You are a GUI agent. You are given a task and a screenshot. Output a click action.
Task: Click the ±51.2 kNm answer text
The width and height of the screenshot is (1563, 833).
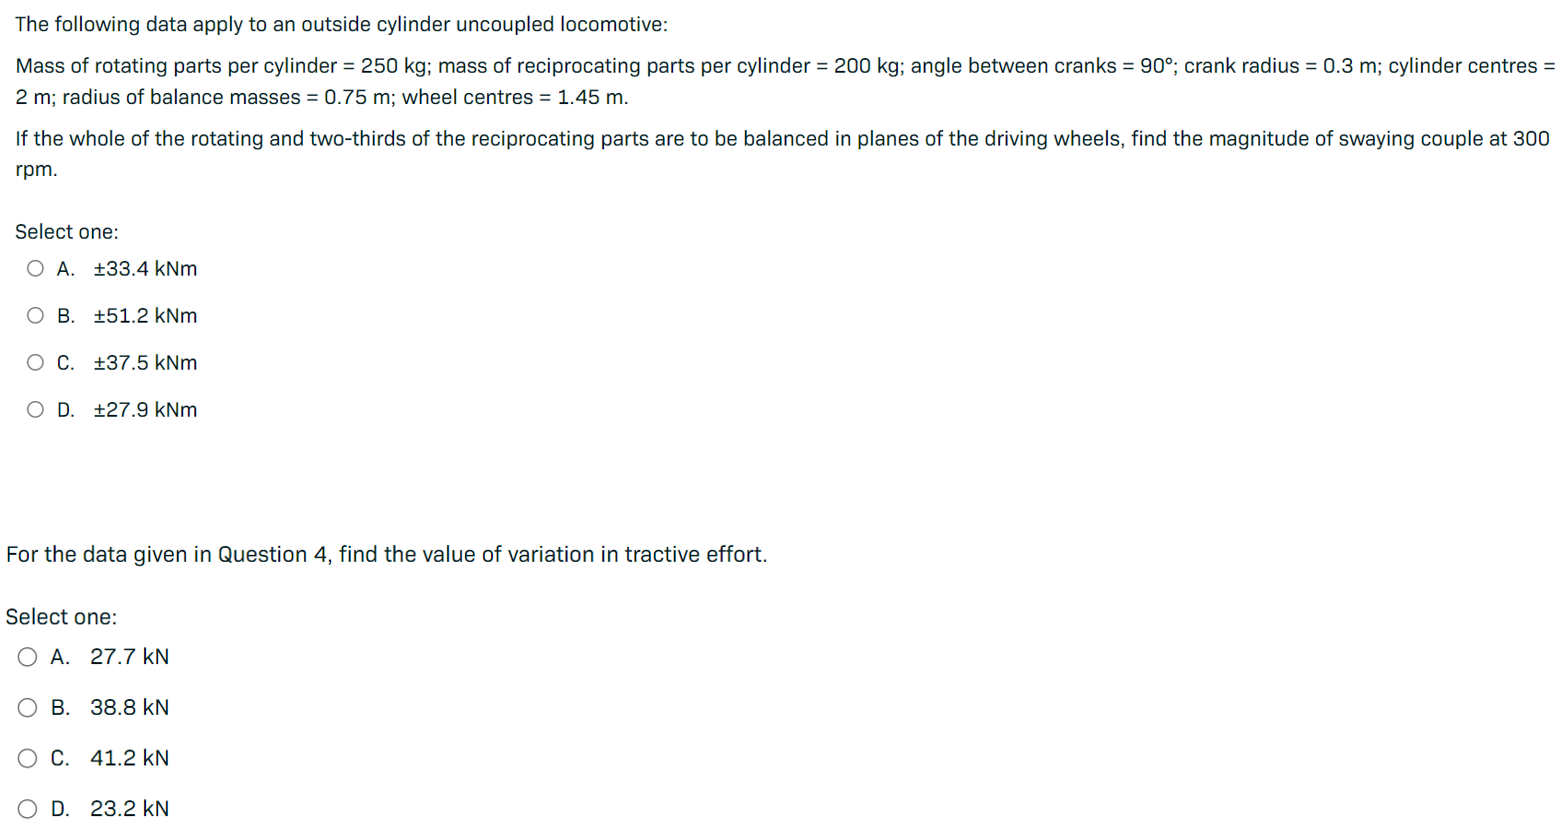point(146,316)
